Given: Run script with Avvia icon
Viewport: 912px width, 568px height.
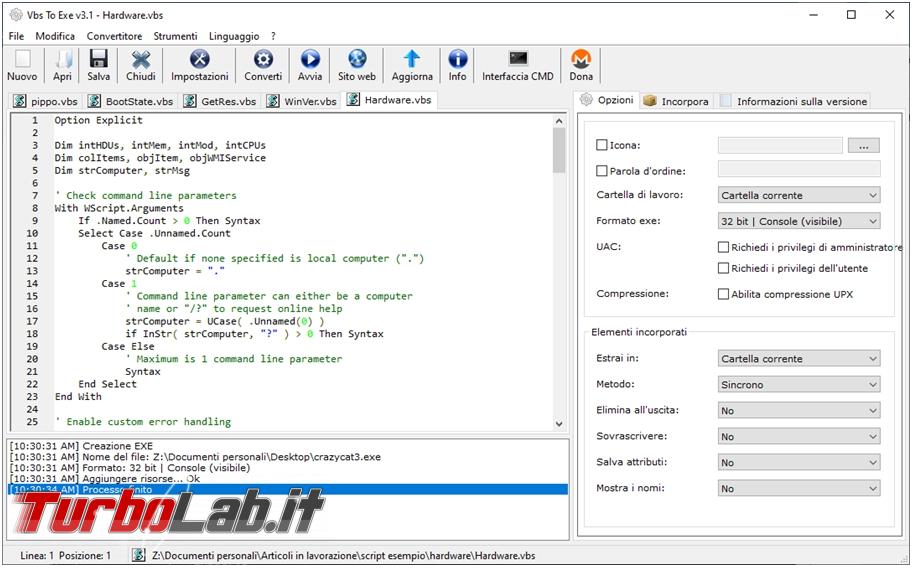Looking at the screenshot, I should click(310, 59).
